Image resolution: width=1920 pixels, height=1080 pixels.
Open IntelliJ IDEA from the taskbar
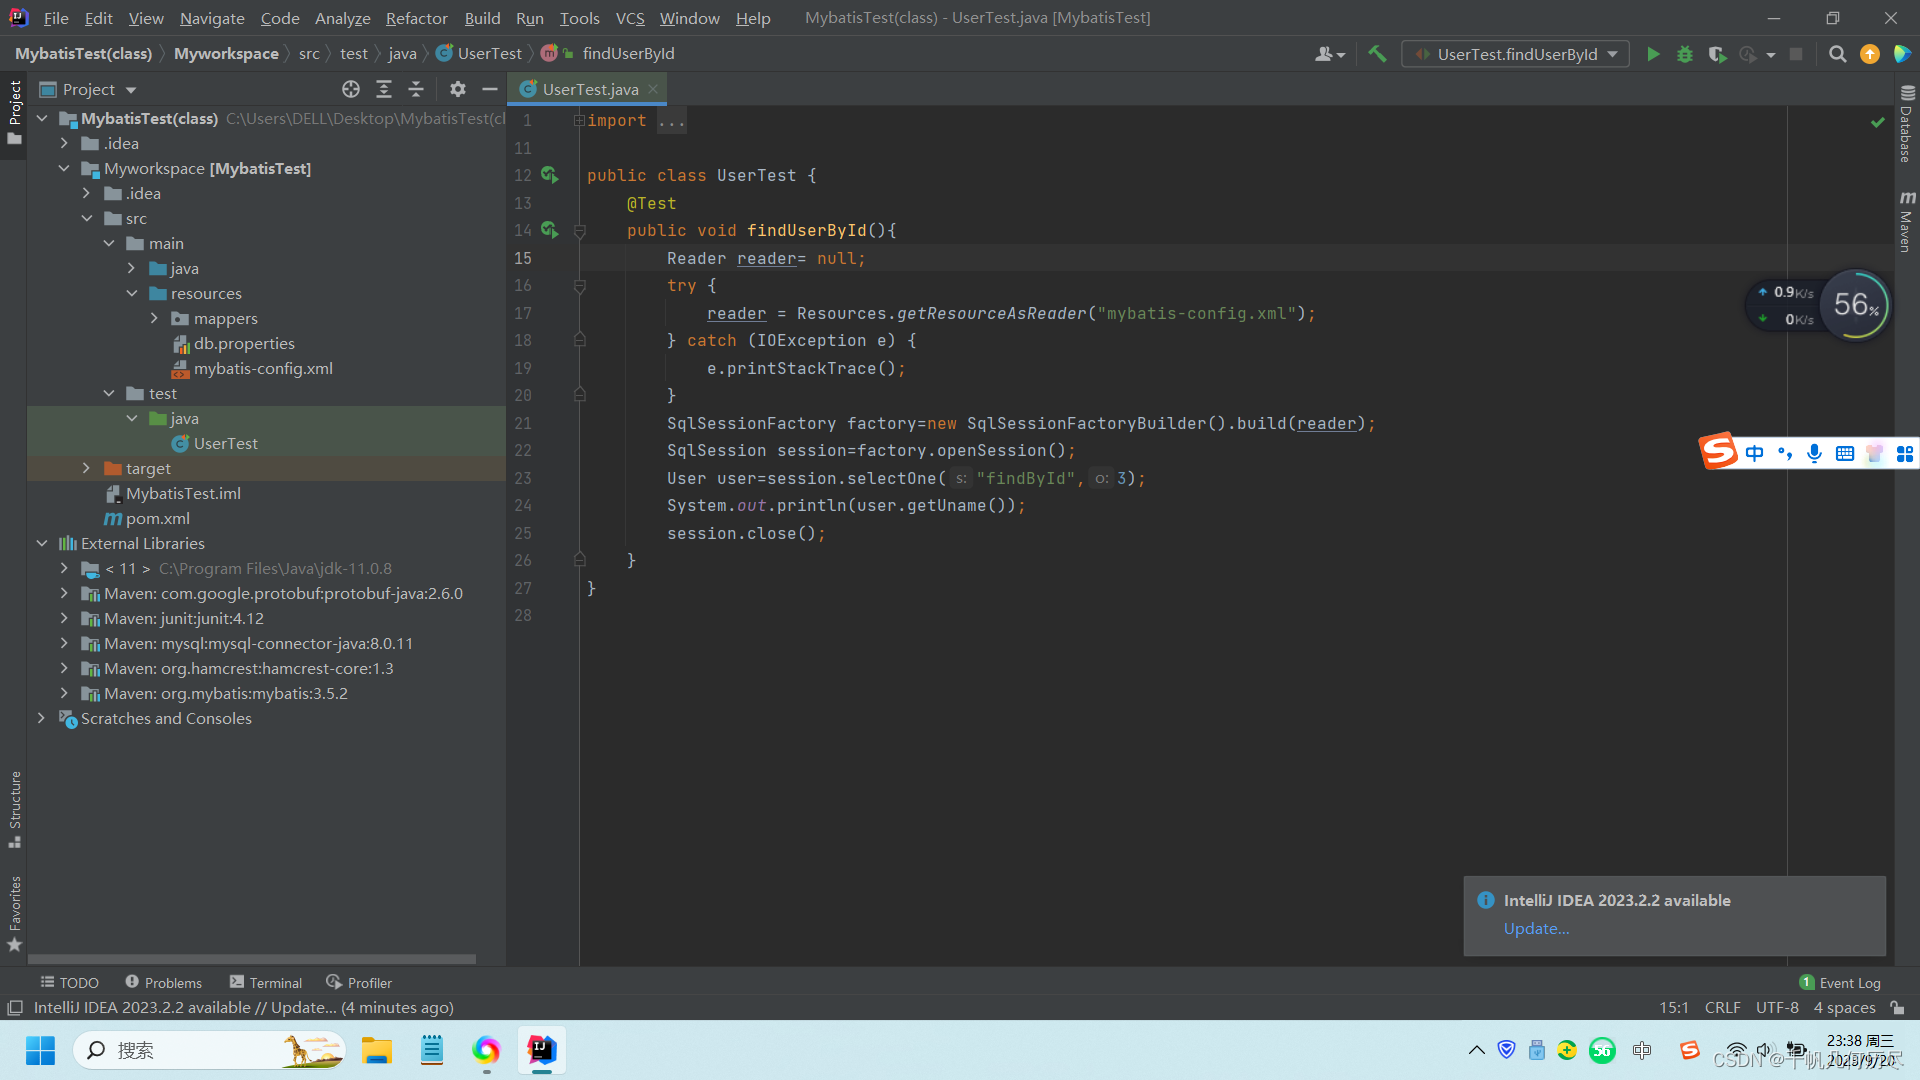click(541, 1050)
